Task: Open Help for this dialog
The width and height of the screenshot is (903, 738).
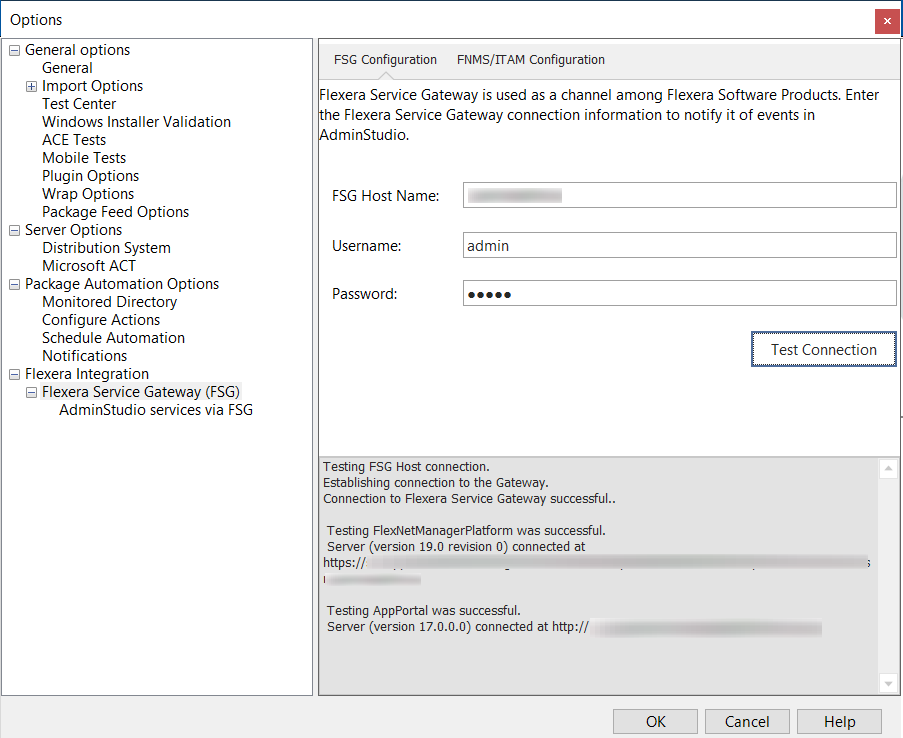Action: tap(839, 722)
